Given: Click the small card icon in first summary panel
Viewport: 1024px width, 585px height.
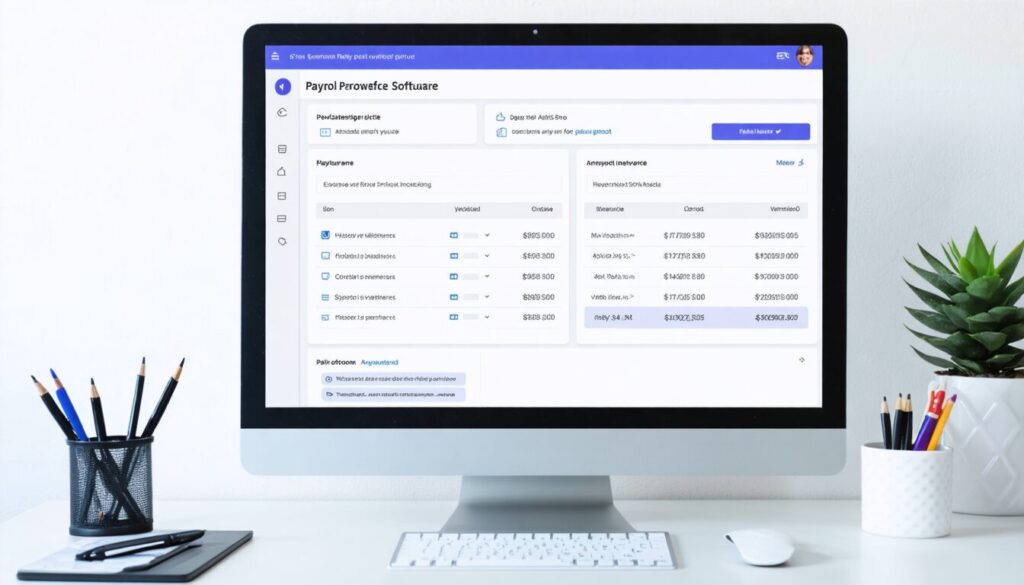Looking at the screenshot, I should [x=325, y=132].
